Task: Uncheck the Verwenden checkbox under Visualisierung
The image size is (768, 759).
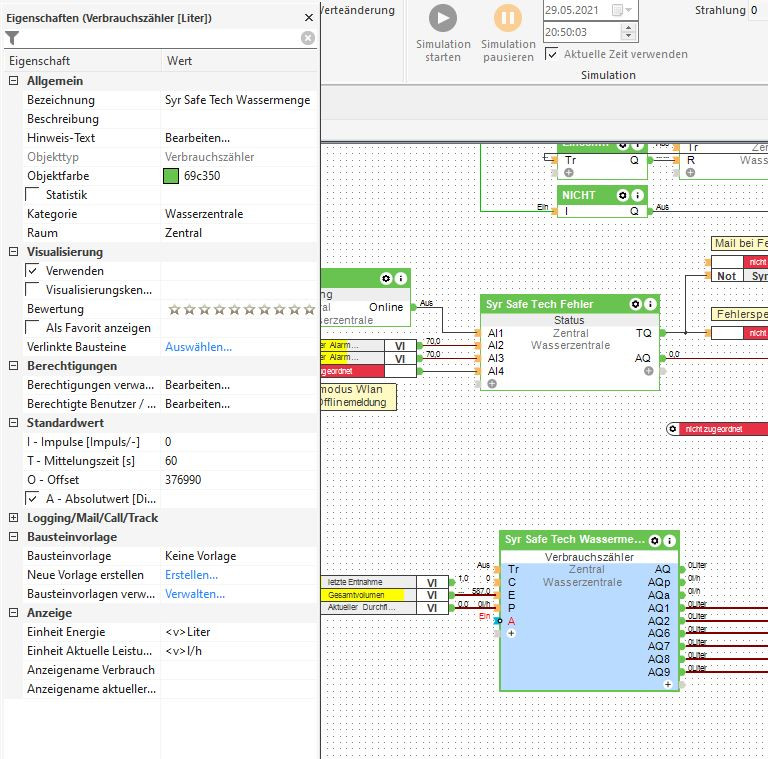Action: click(x=33, y=270)
